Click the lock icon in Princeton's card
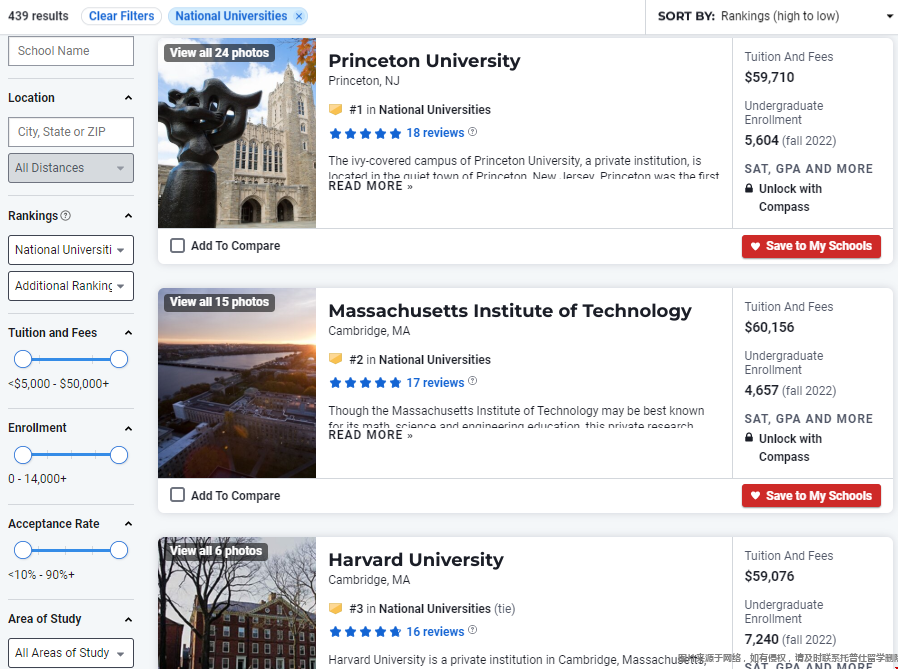Viewport: 898px width, 669px height. 749,188
